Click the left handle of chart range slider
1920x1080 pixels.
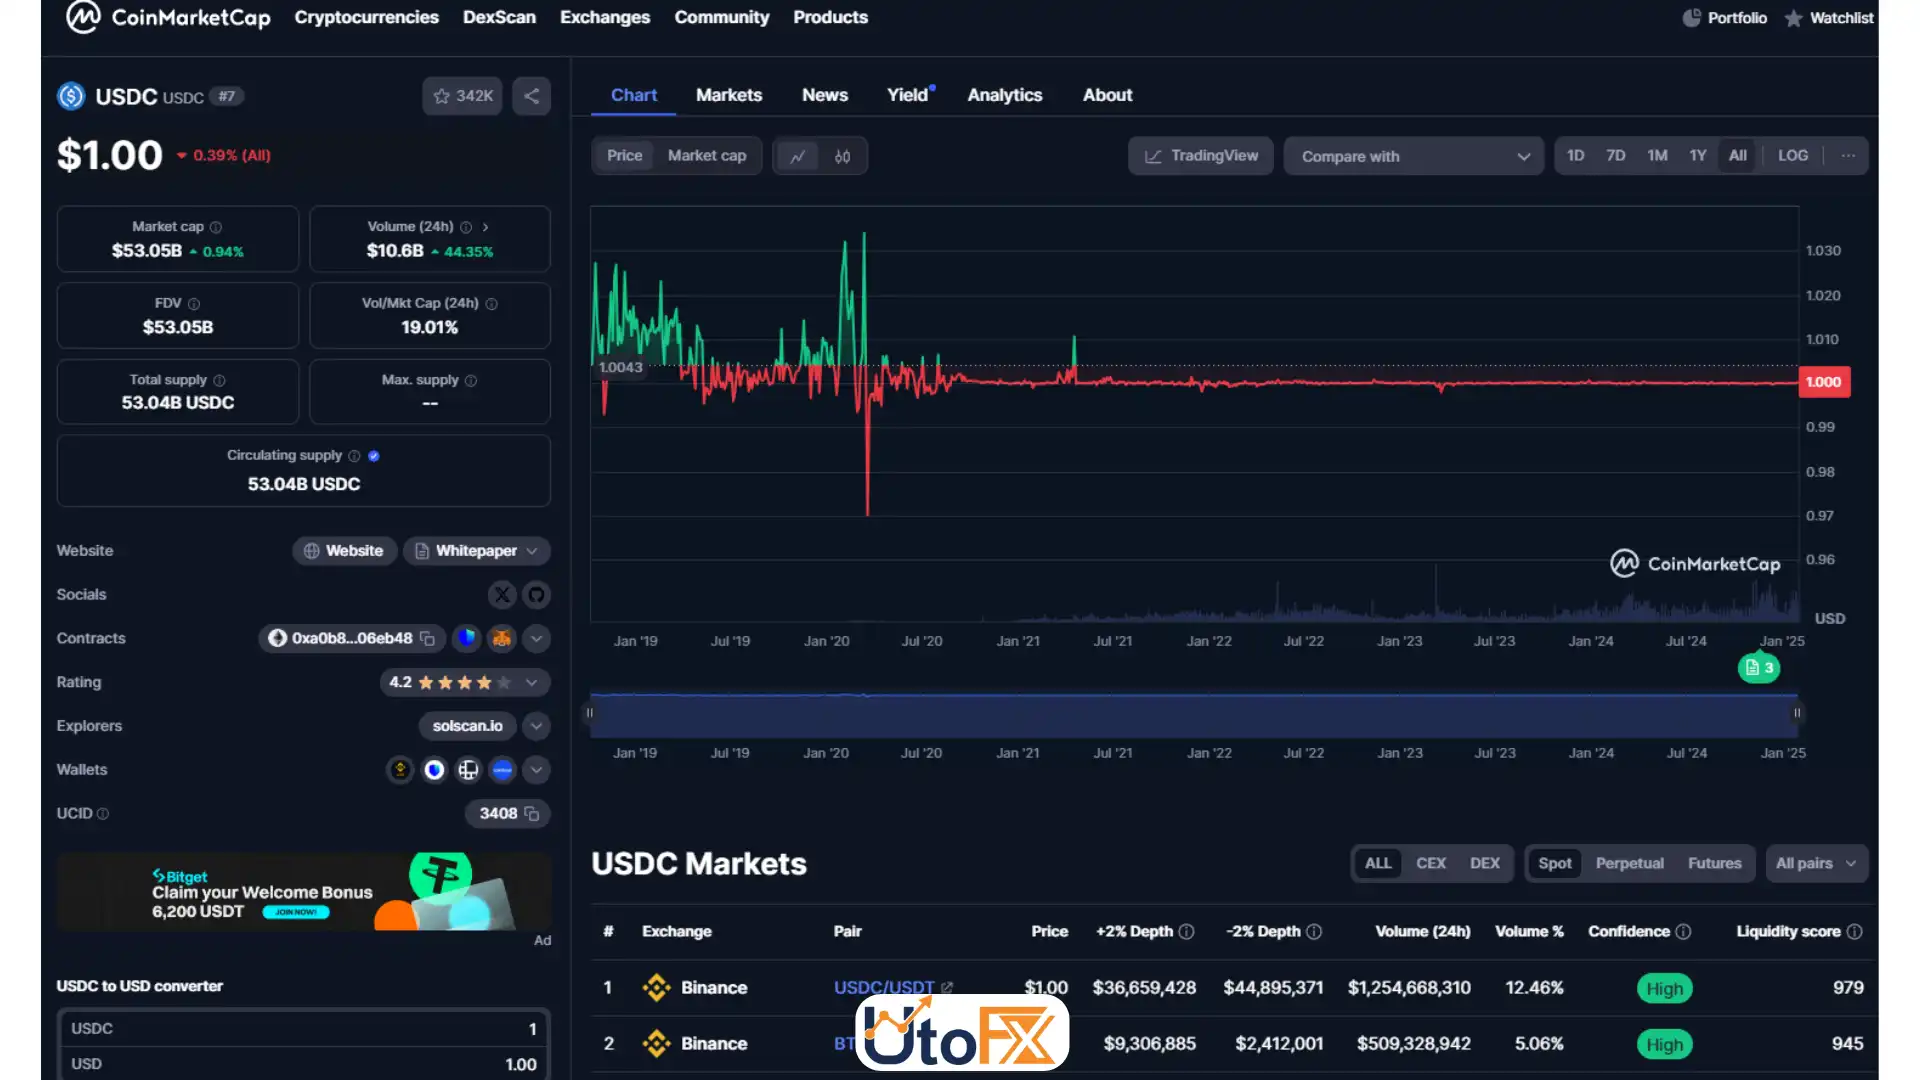pos(590,713)
